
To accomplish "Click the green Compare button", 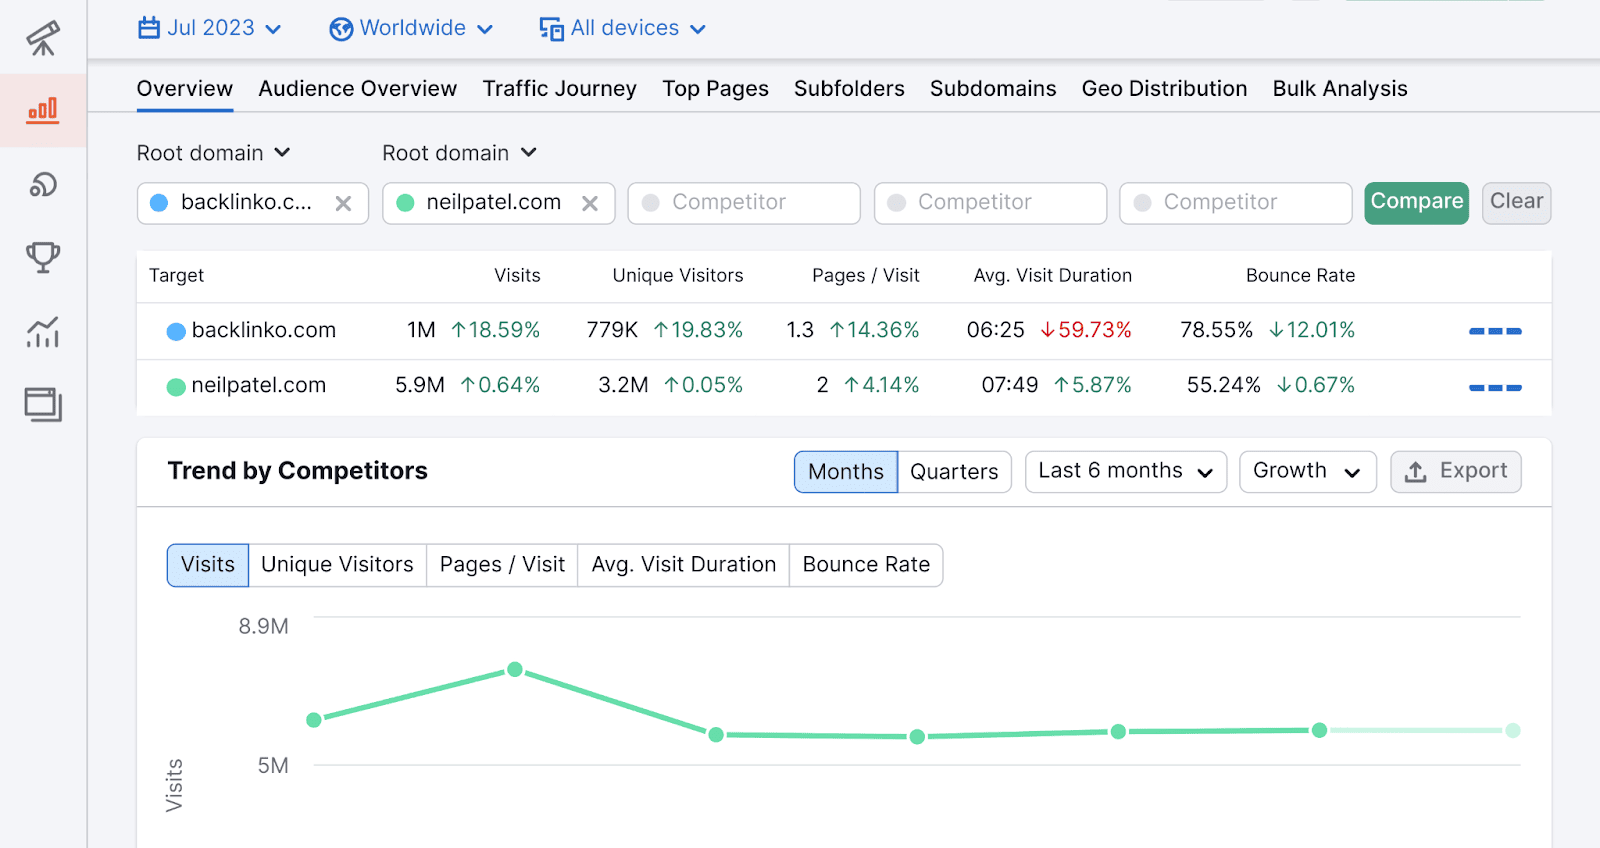I will (1417, 203).
